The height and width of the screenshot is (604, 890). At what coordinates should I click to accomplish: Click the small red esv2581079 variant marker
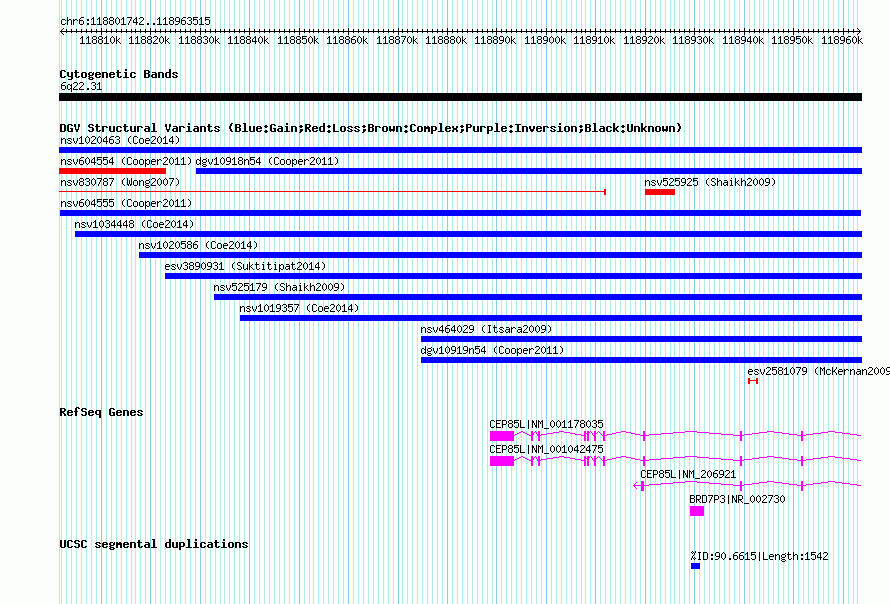(x=753, y=381)
